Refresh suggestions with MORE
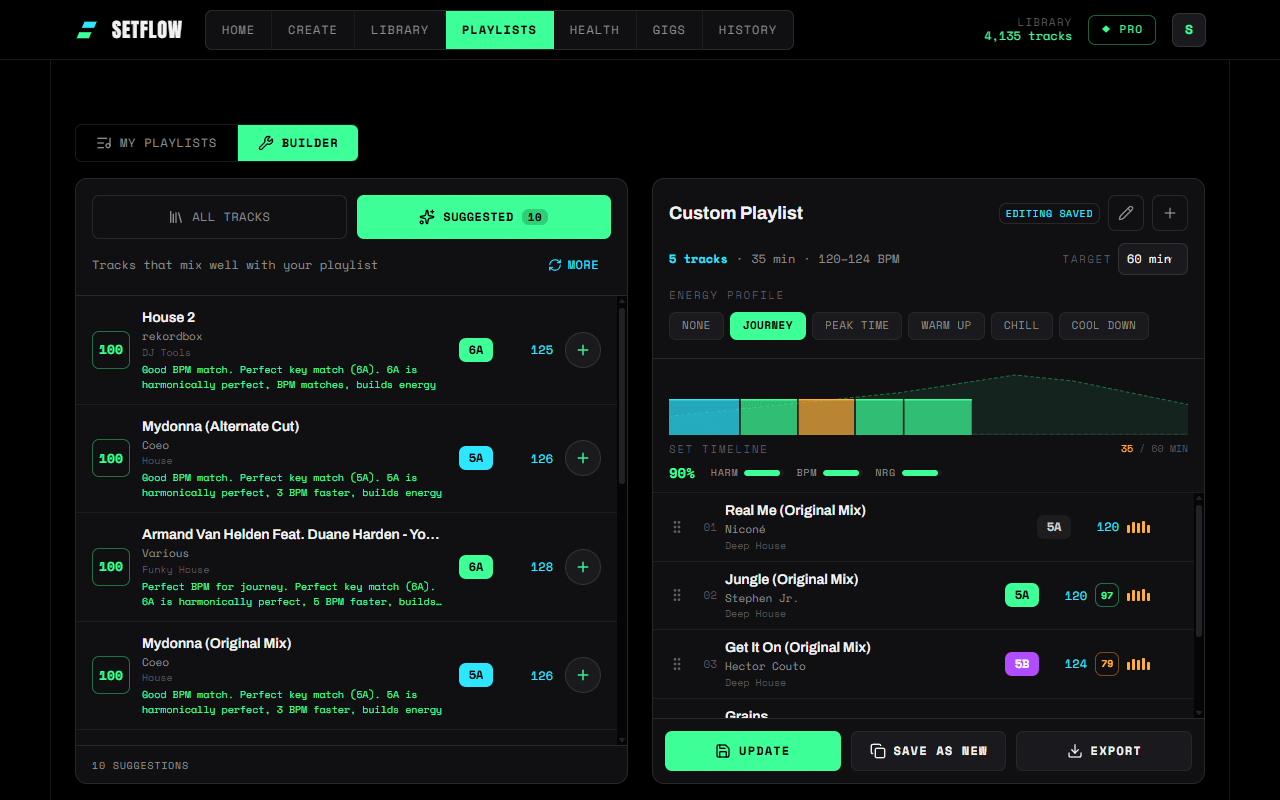The width and height of the screenshot is (1280, 800). click(574, 265)
